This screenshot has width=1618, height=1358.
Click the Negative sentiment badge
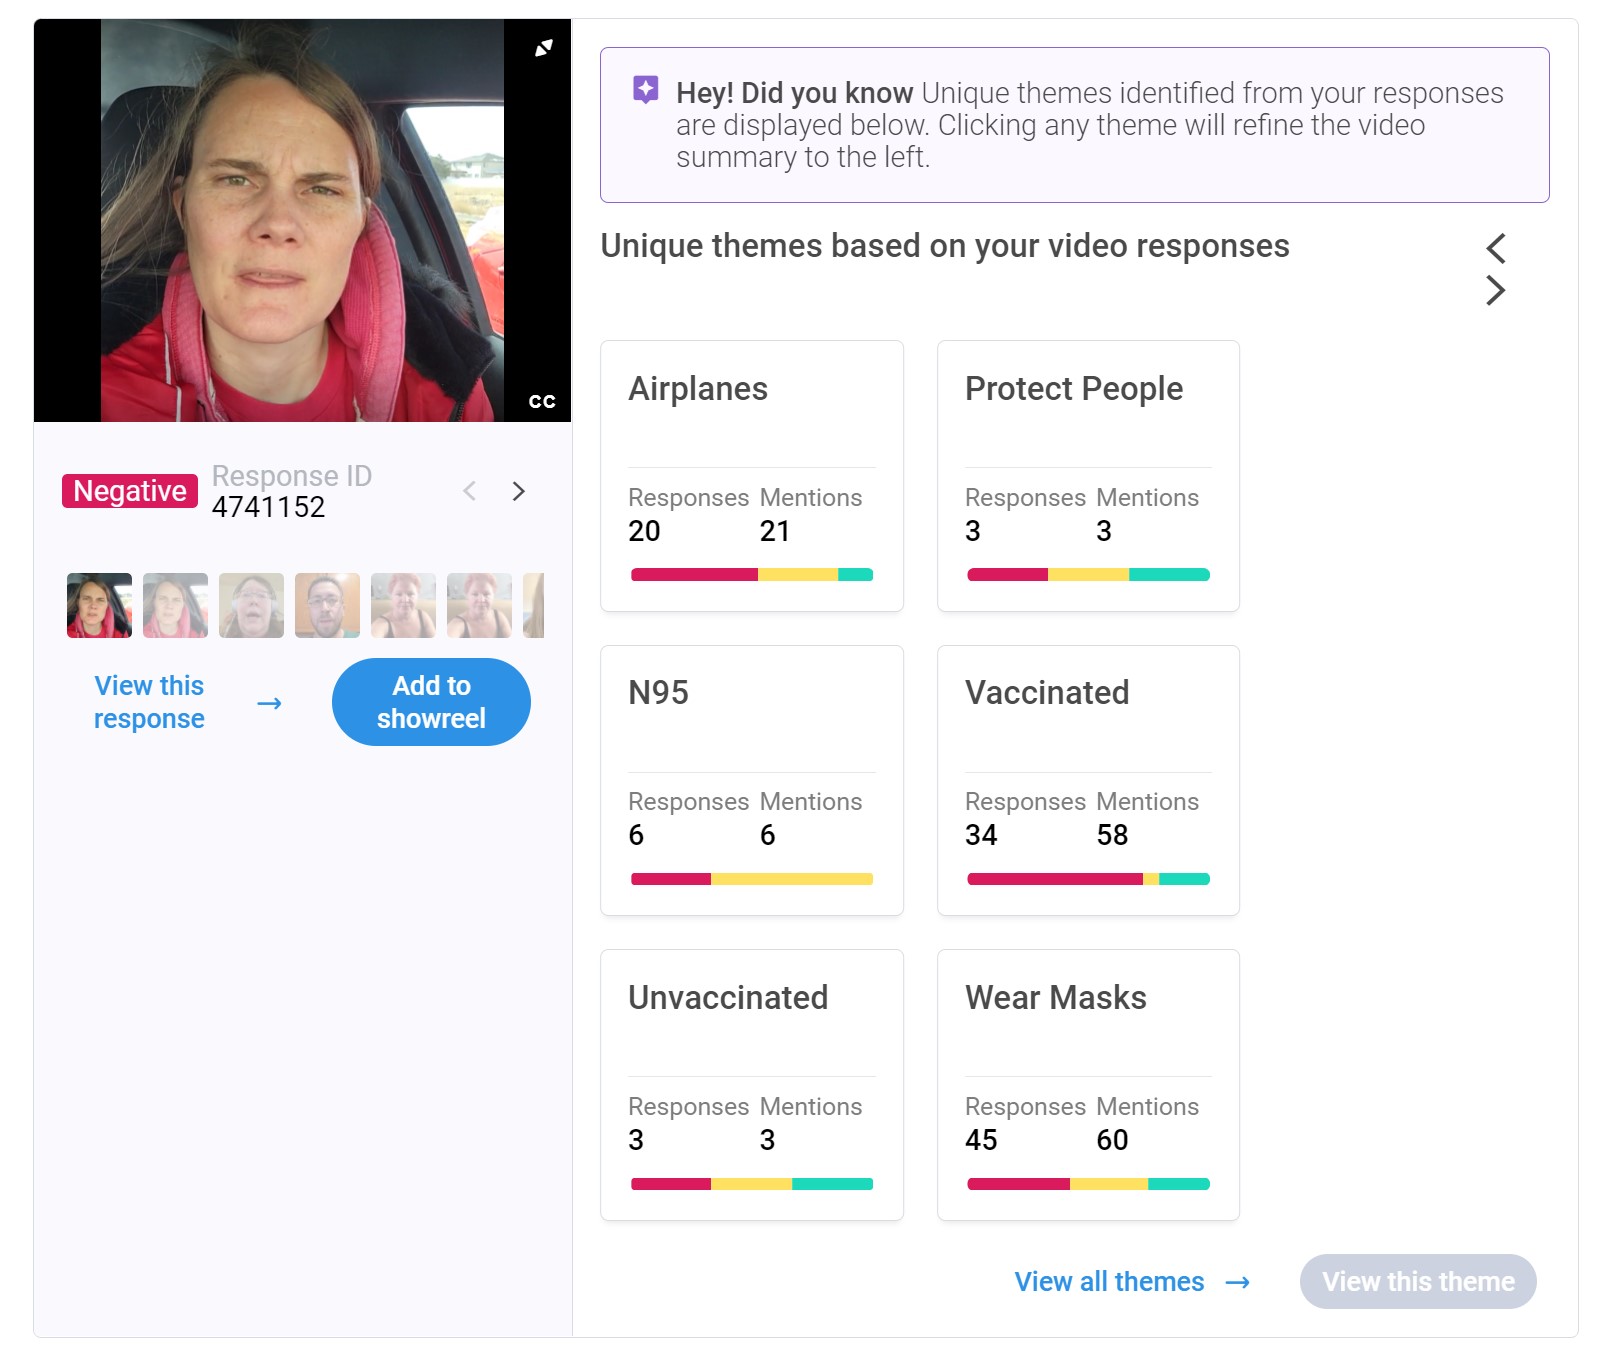coord(130,491)
